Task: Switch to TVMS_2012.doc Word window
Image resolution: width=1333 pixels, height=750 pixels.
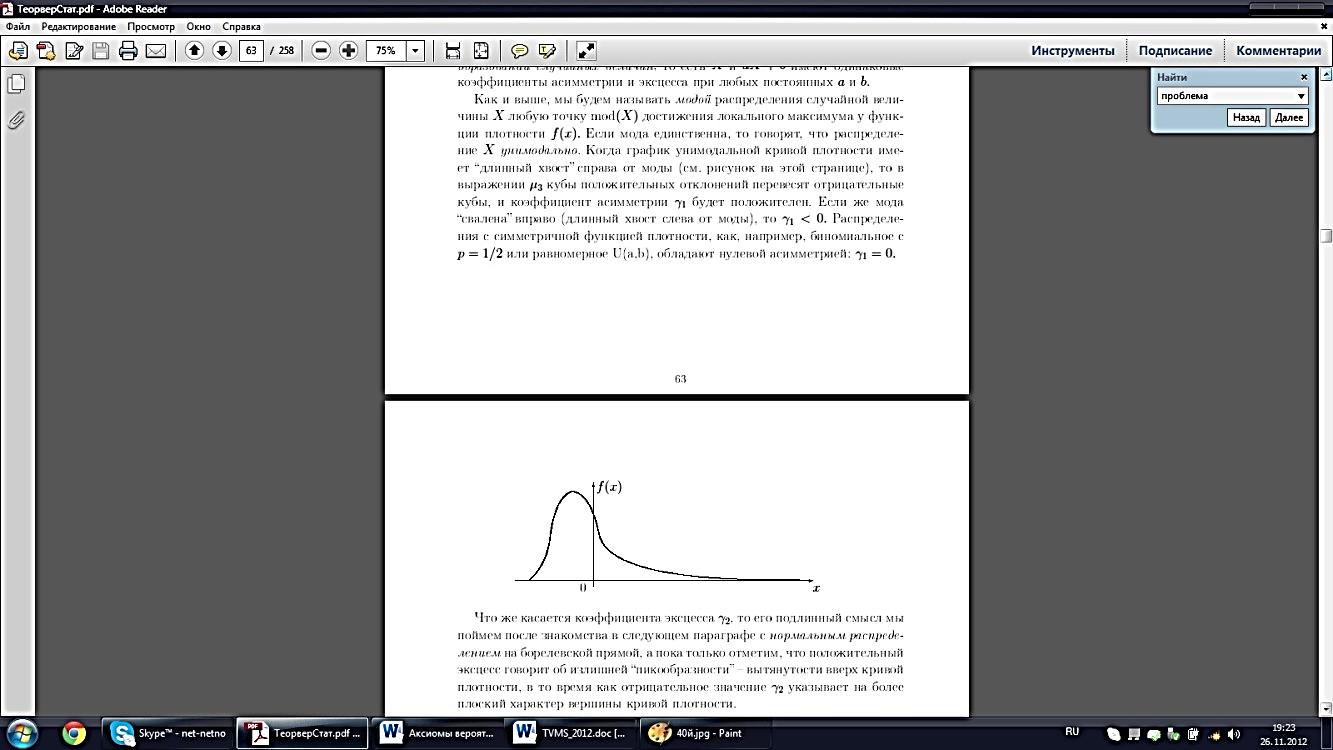Action: click(570, 733)
